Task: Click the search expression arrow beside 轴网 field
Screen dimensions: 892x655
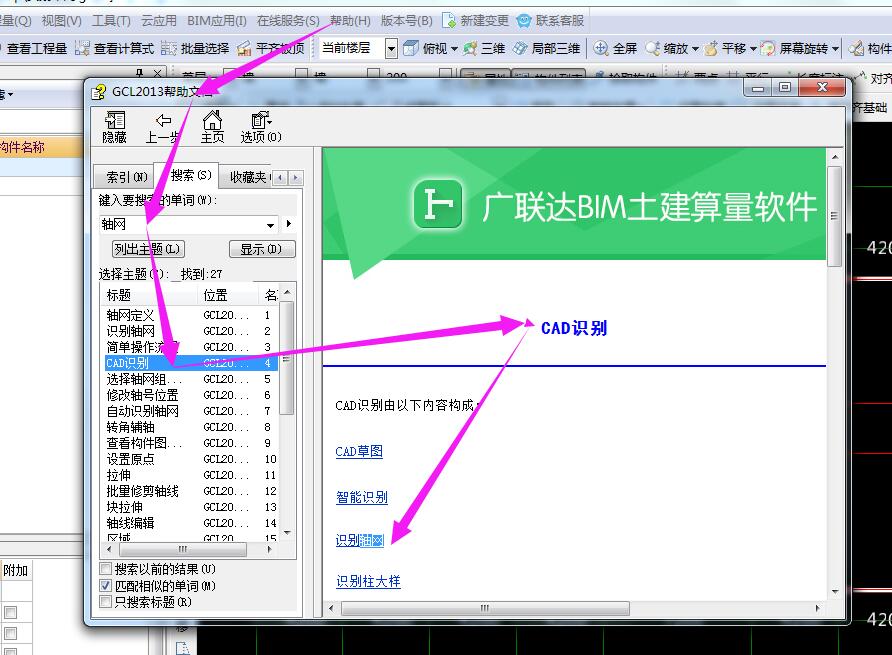Action: click(x=289, y=224)
